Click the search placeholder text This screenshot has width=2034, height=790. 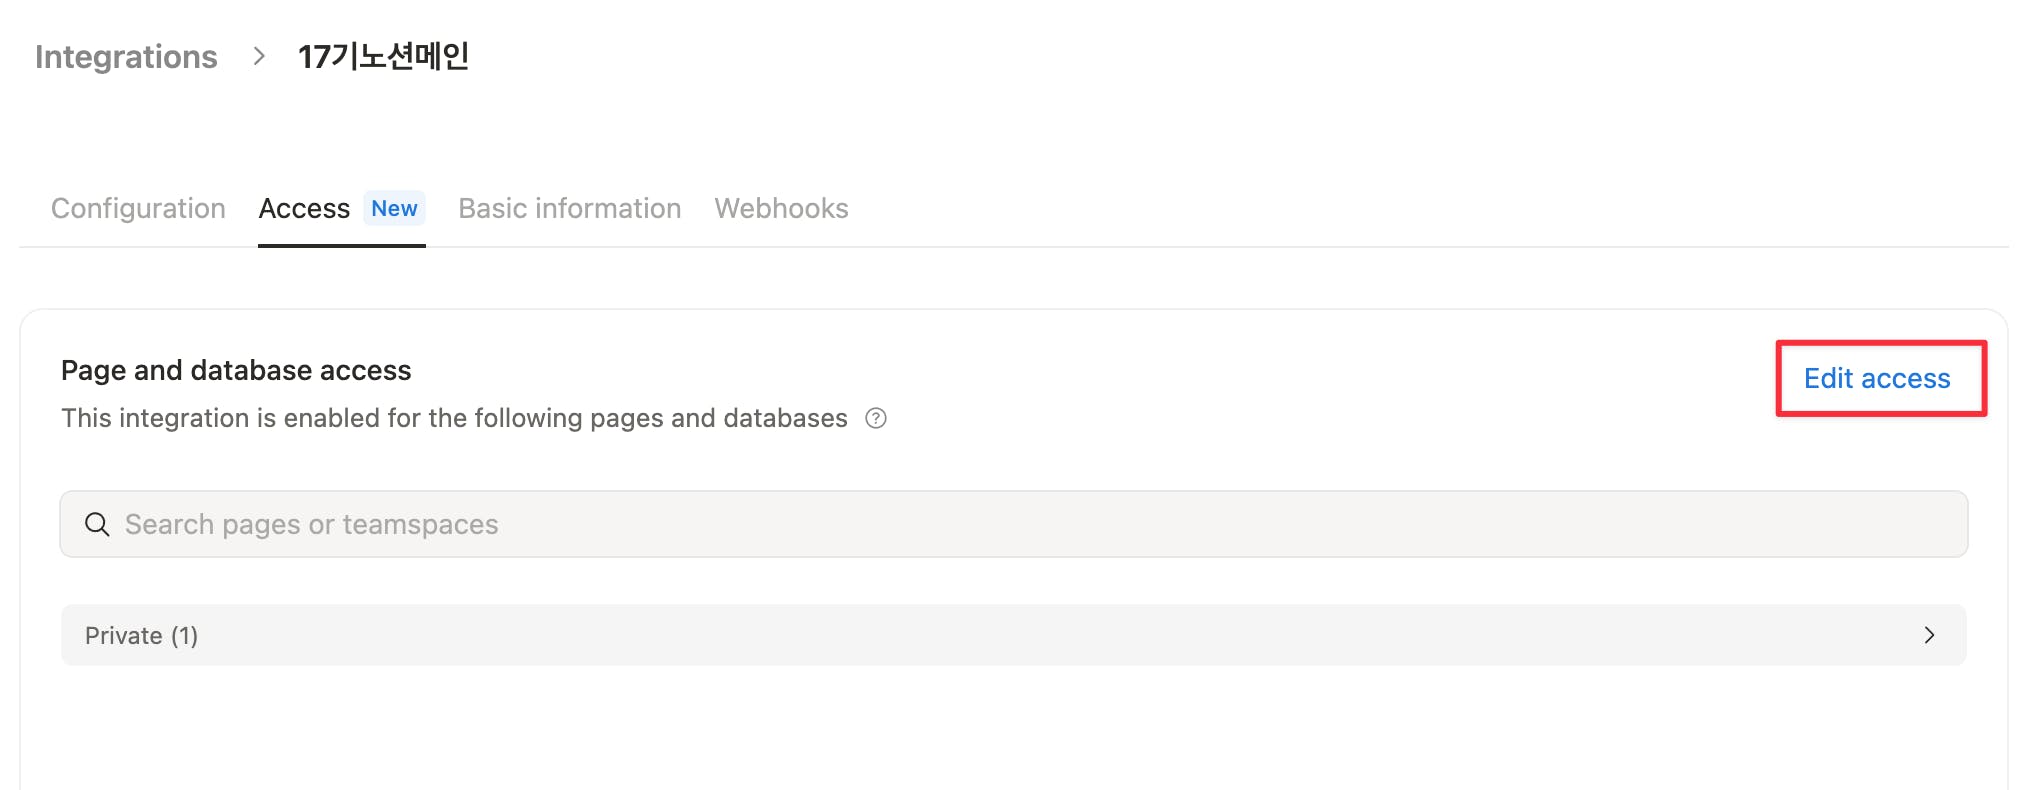click(311, 524)
